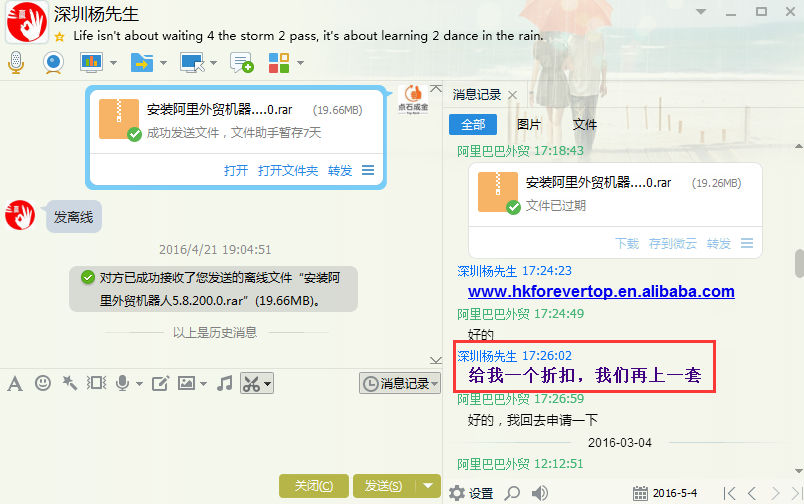Record a voice message in toolbar

coord(122,383)
